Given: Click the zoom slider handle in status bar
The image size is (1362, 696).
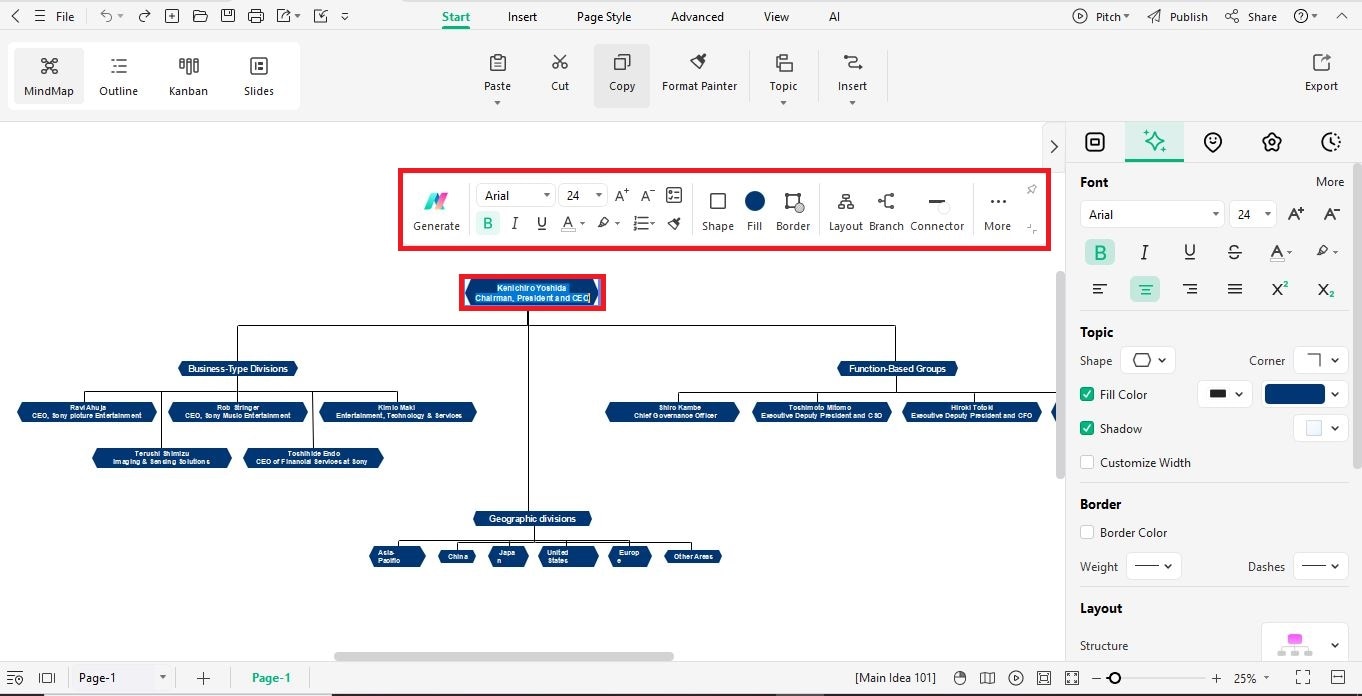Looking at the screenshot, I should (x=1114, y=678).
